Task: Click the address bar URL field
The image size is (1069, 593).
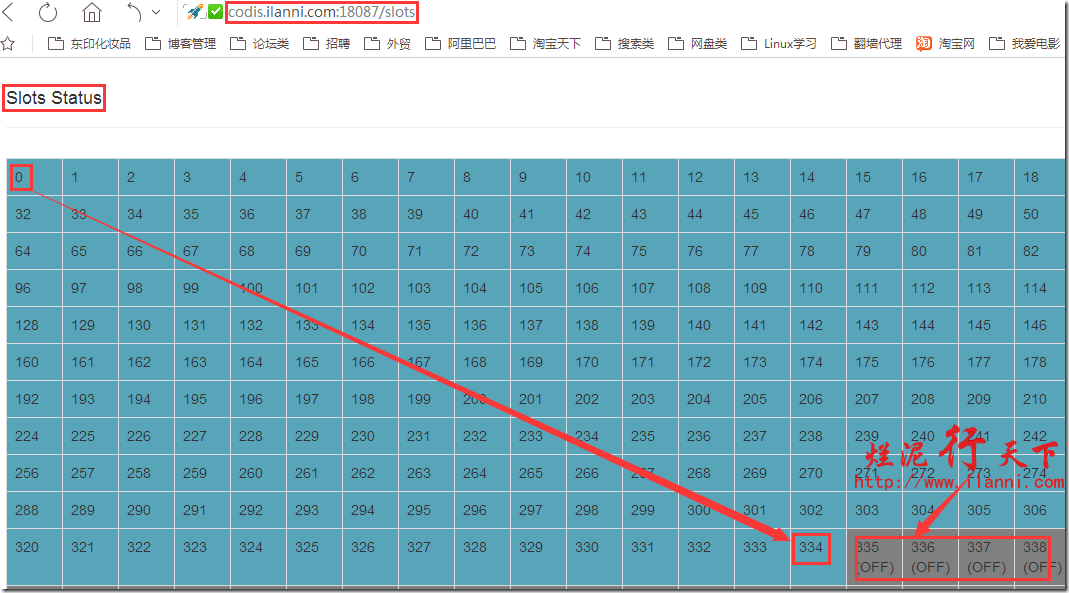Action: (x=321, y=13)
